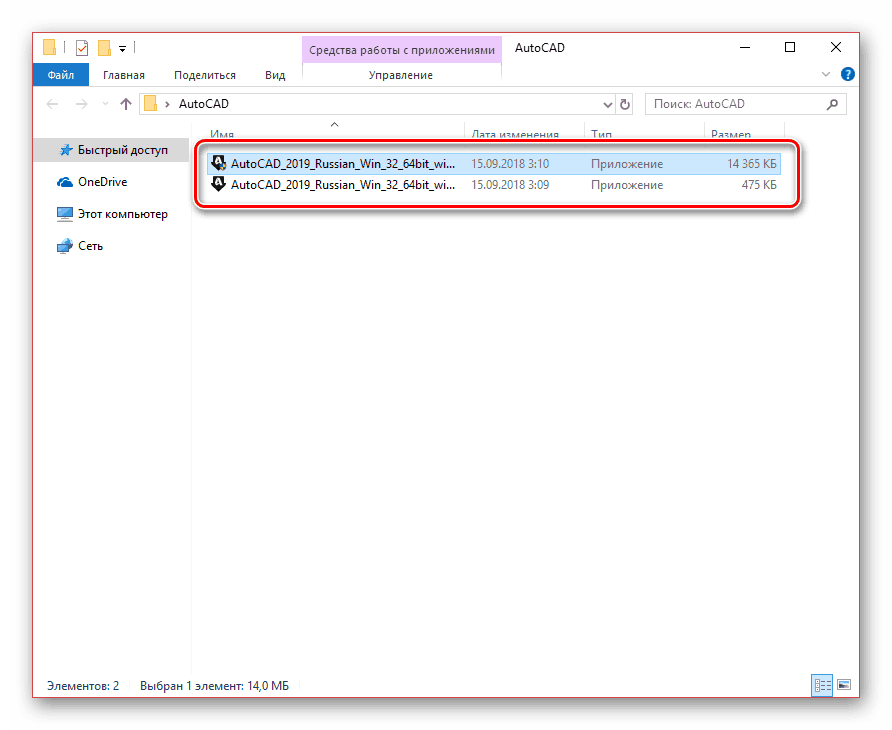
Task: Click the folder icon at title bar left
Action: pyautogui.click(x=50, y=47)
